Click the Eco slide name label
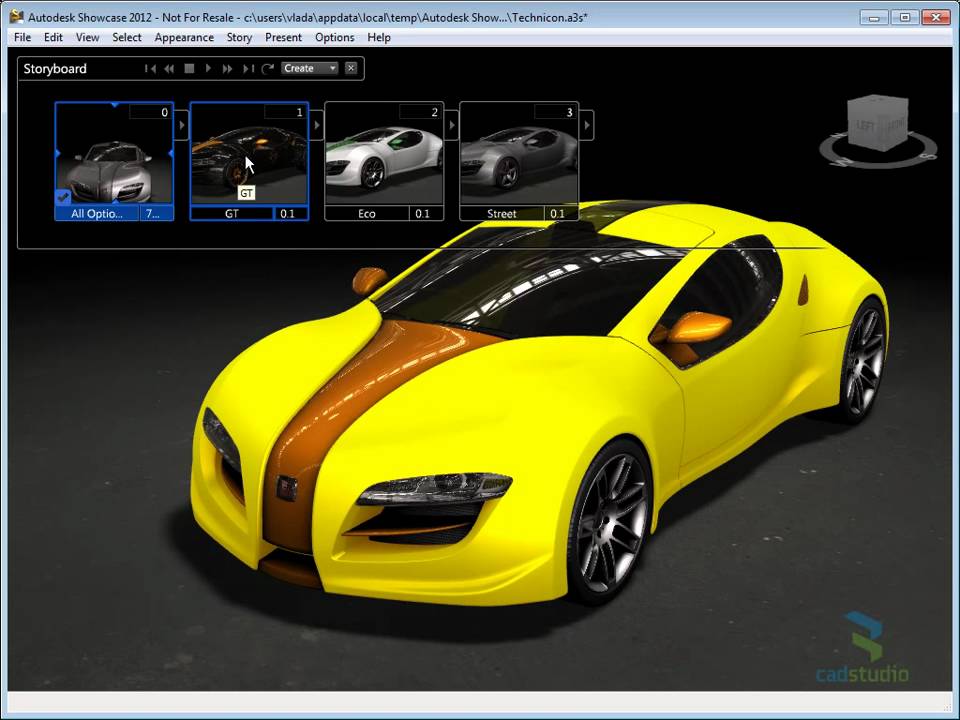The width and height of the screenshot is (960, 720). (367, 214)
